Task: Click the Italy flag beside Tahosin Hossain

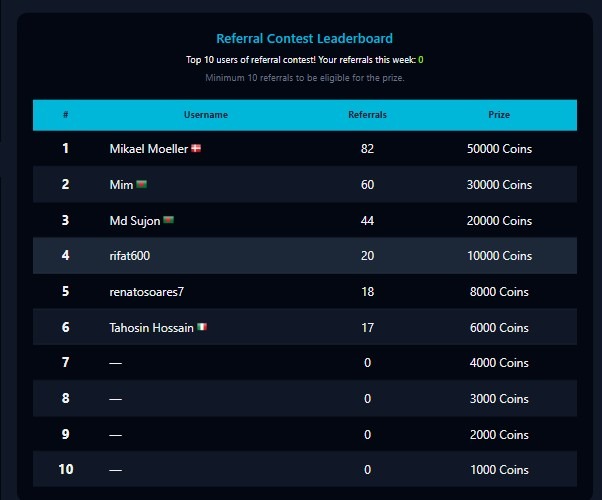Action: 202,327
